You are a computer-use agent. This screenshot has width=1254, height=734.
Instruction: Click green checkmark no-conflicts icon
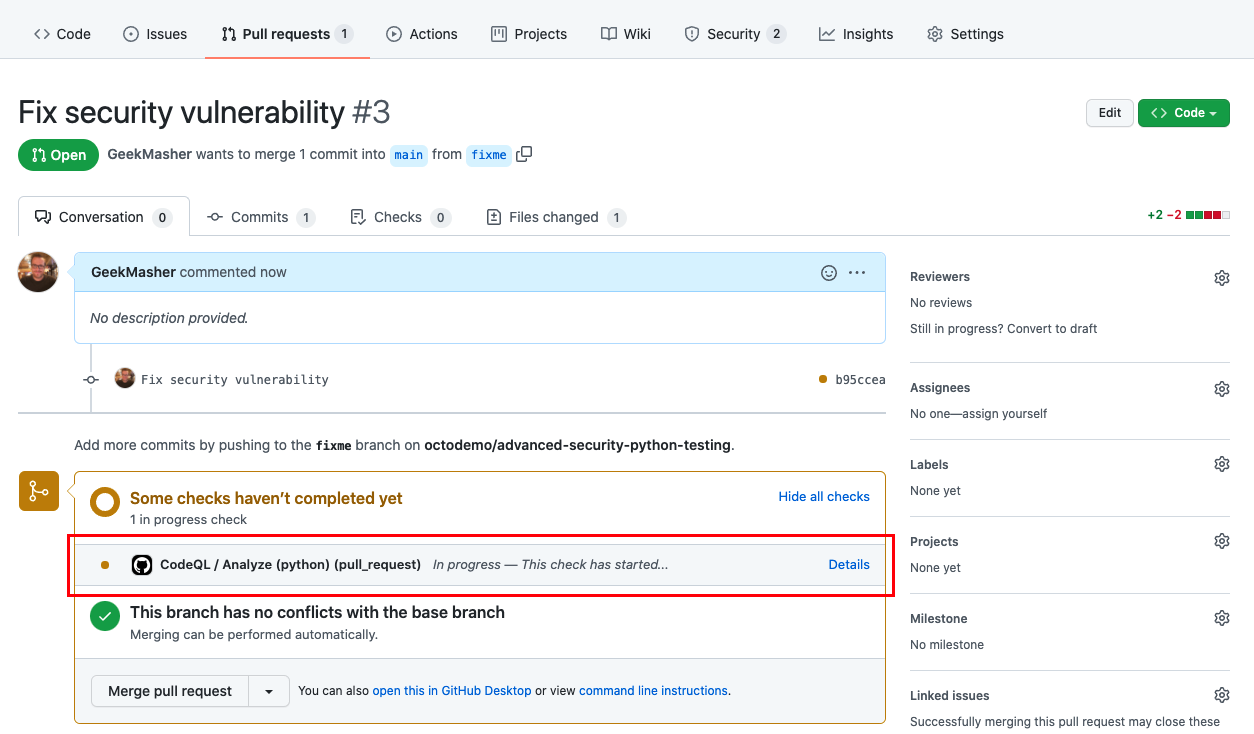[x=105, y=616]
